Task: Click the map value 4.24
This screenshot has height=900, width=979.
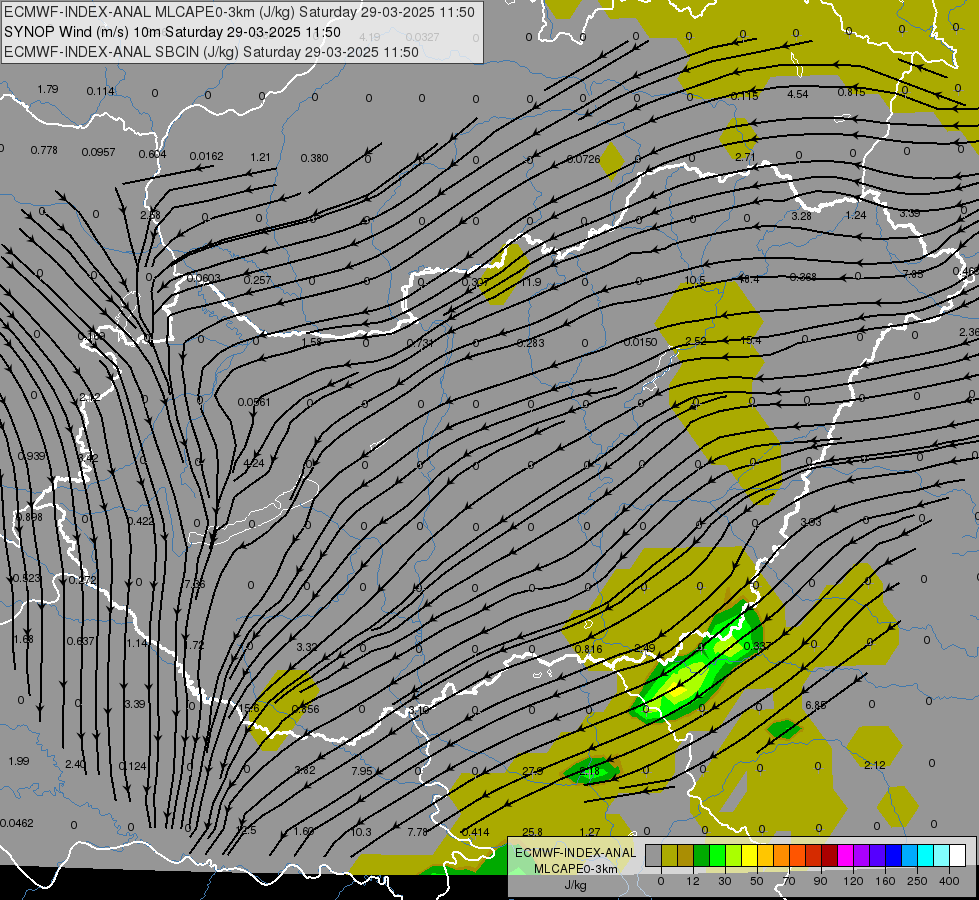Action: (253, 463)
